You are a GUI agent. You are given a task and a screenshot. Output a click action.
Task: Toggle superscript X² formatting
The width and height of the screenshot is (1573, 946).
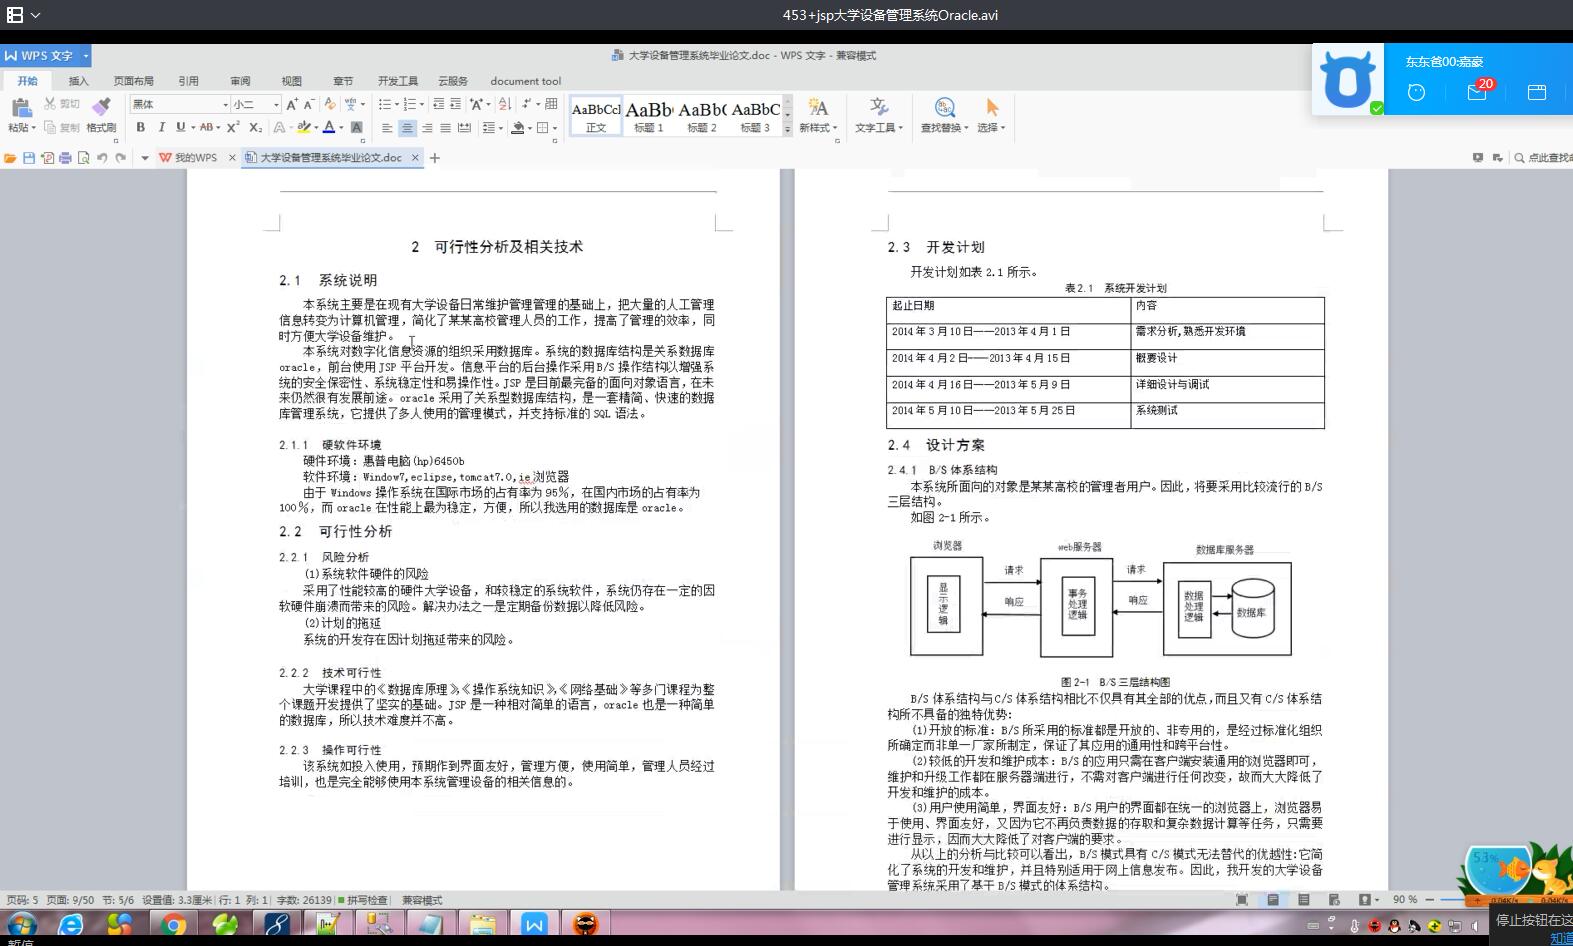233,127
